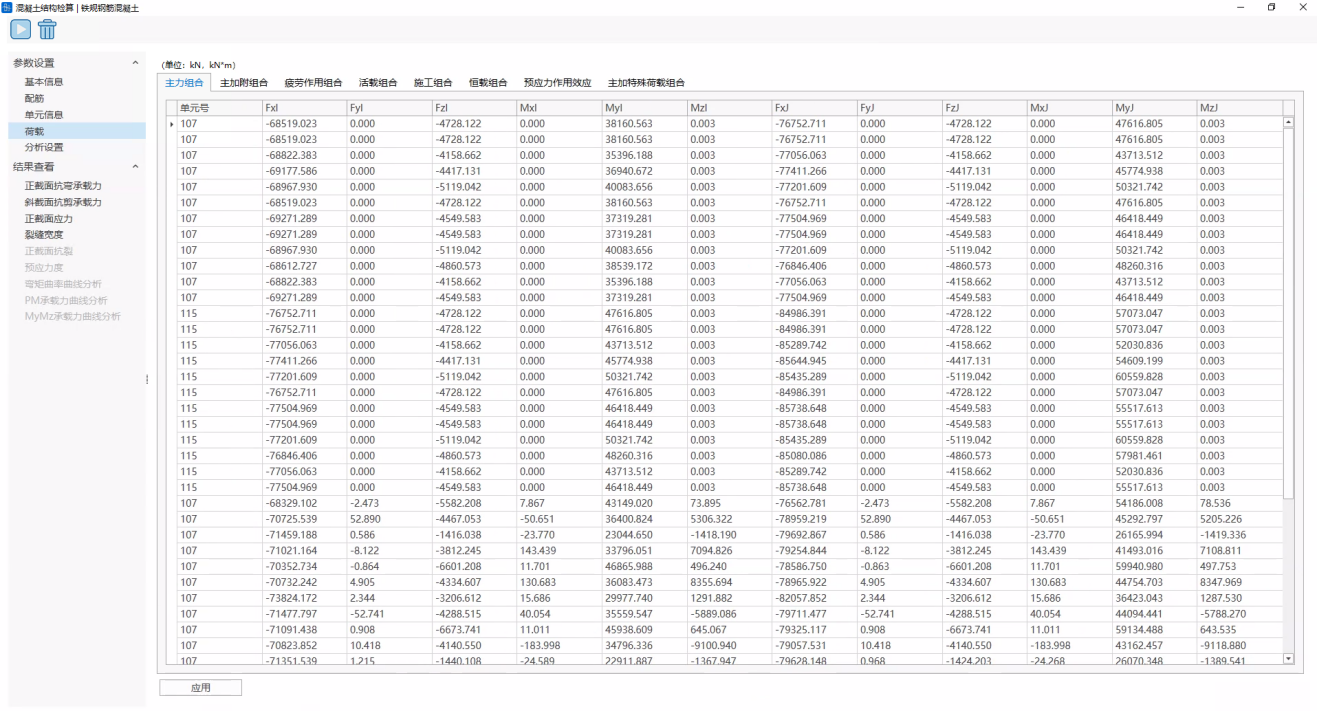1317x711 pixels.
Task: Click cell -68329.102 in the FxI column
Action: pyautogui.click(x=304, y=503)
